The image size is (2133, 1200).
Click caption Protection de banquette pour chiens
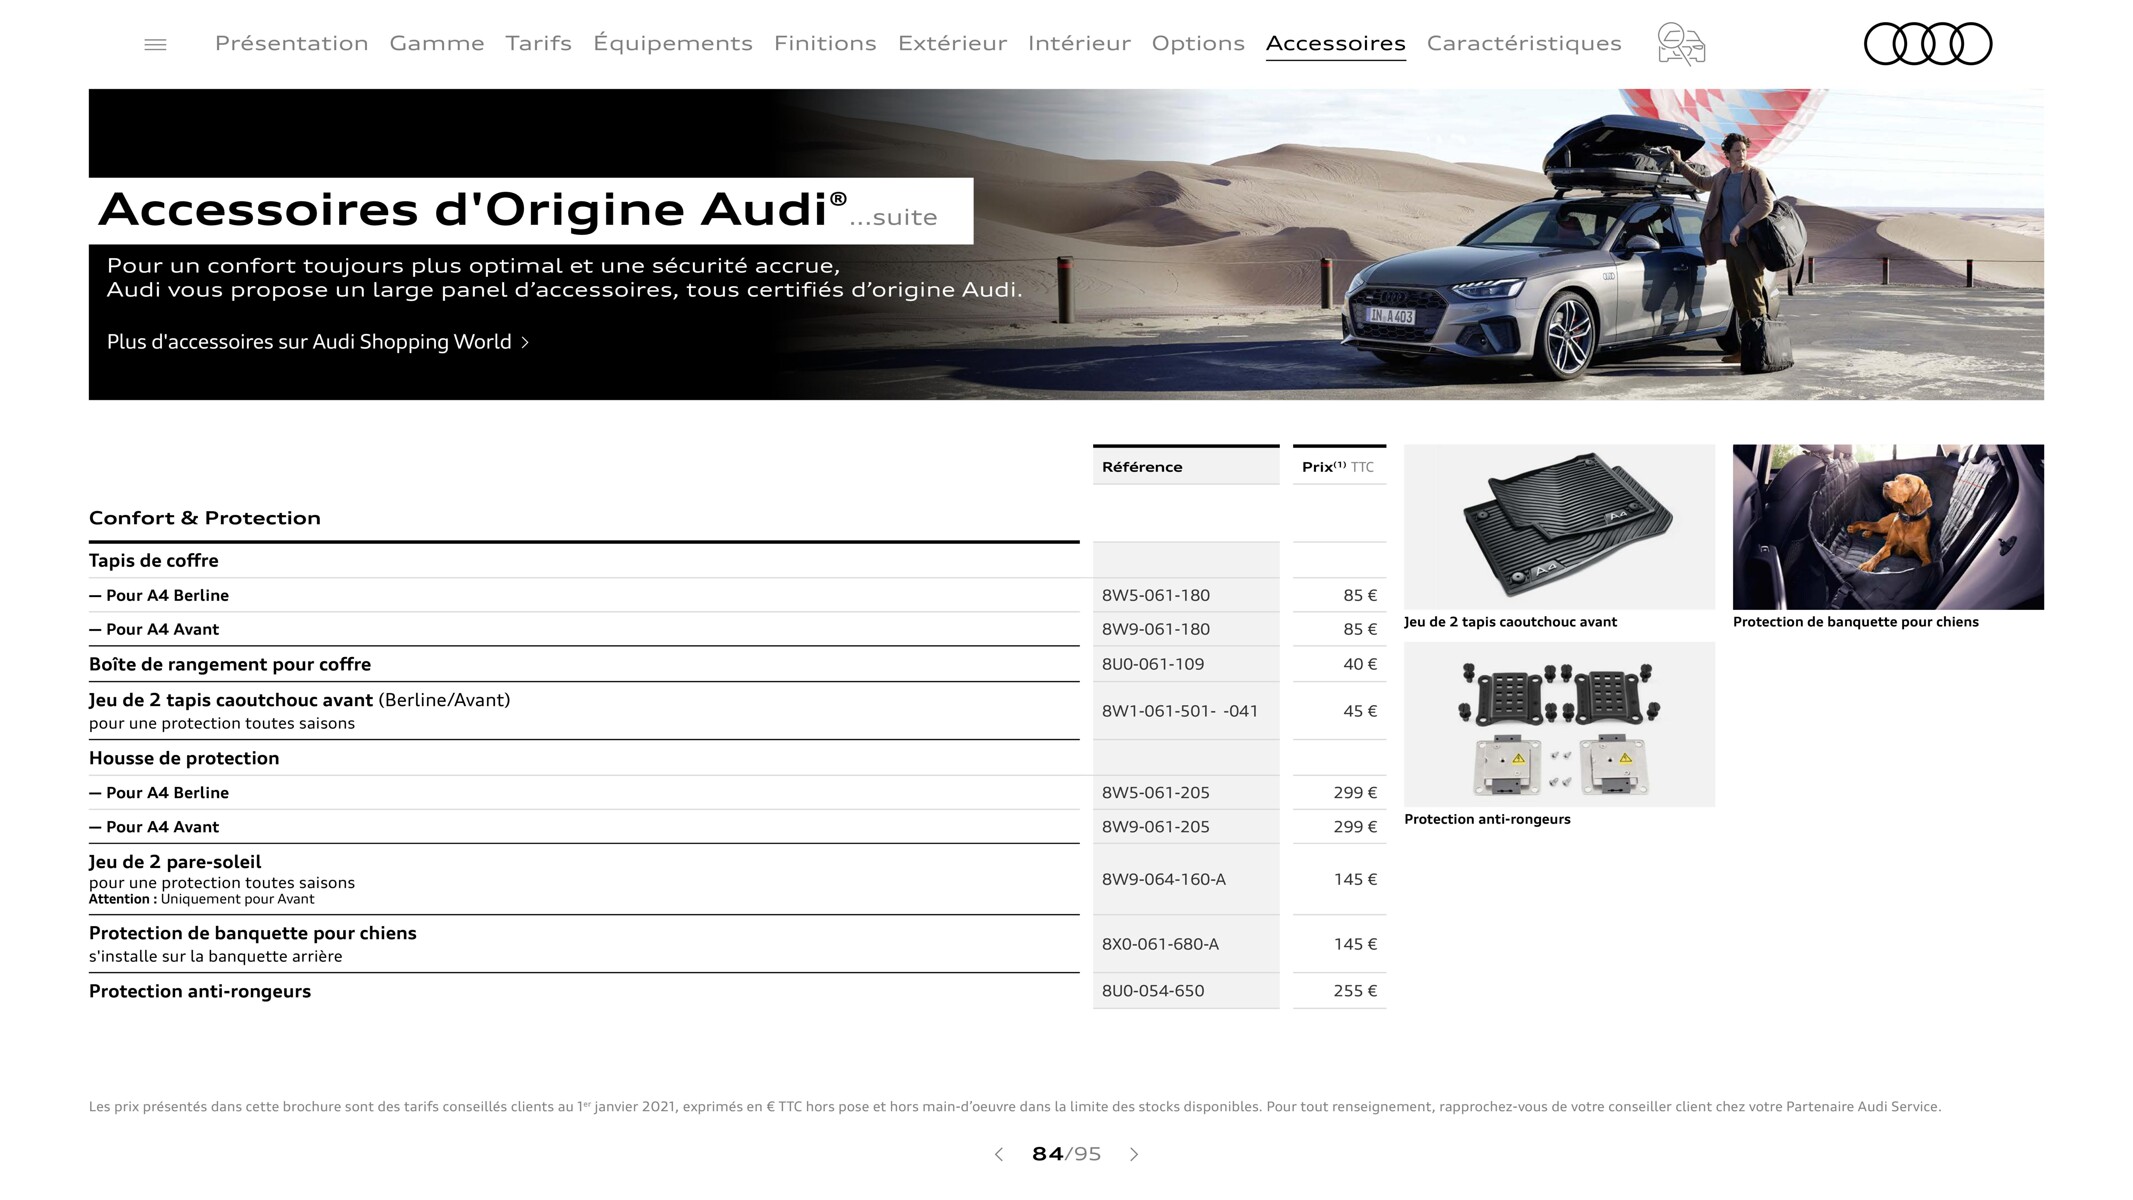point(1856,622)
